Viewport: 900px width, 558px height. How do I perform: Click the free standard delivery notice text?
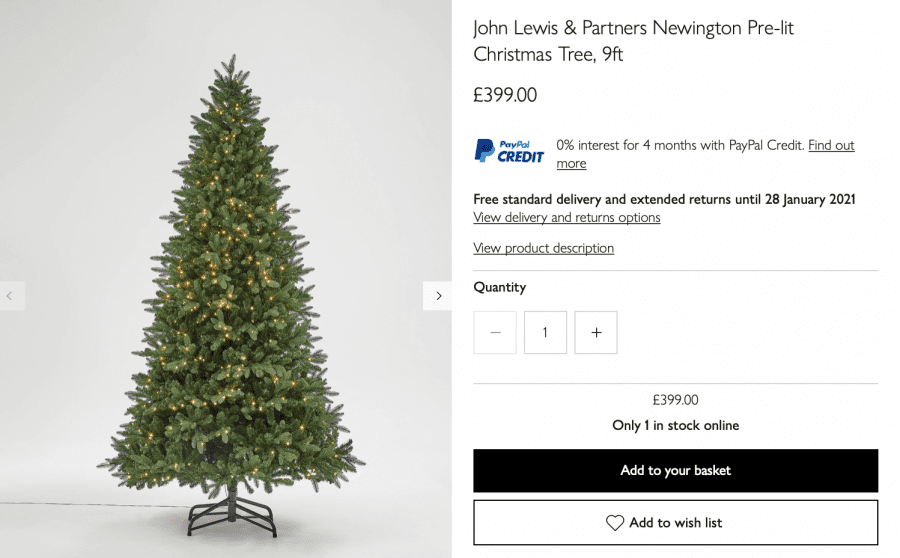point(664,199)
